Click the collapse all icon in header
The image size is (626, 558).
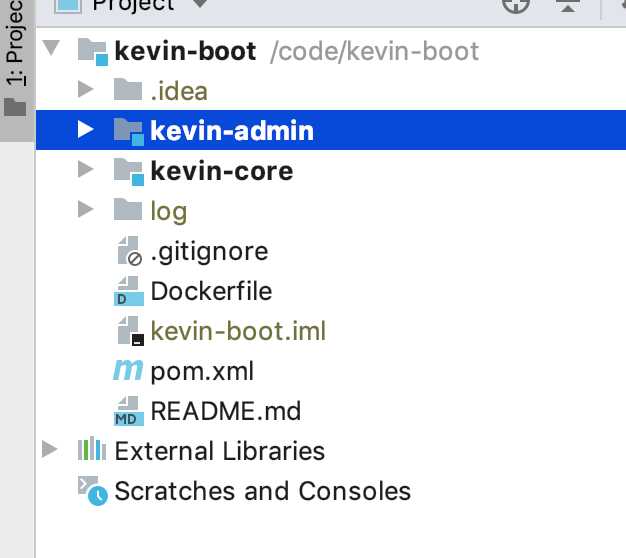(567, 5)
